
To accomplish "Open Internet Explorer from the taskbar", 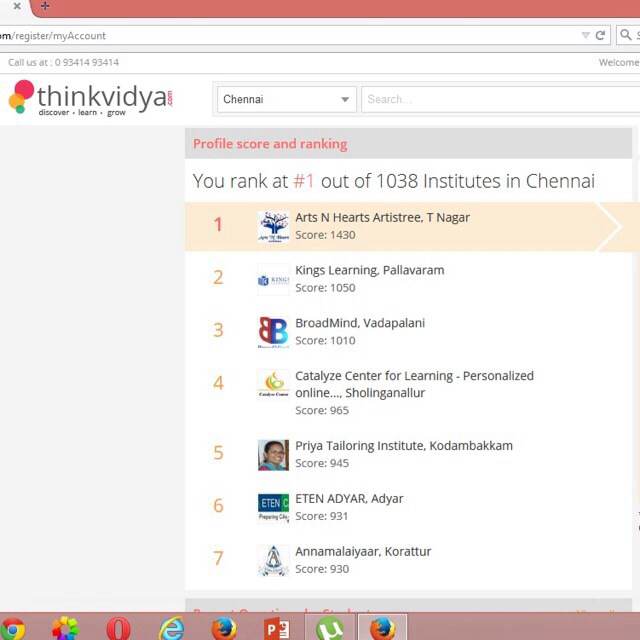I will click(171, 629).
